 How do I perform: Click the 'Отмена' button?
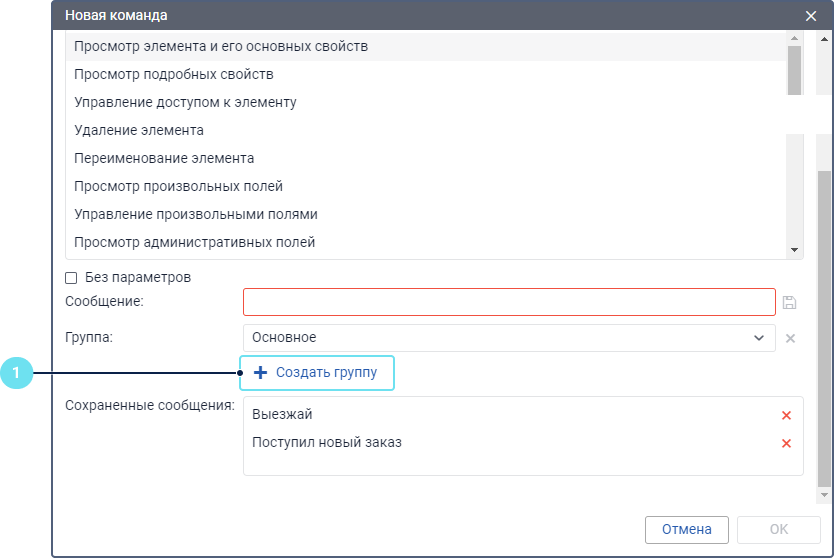click(687, 530)
